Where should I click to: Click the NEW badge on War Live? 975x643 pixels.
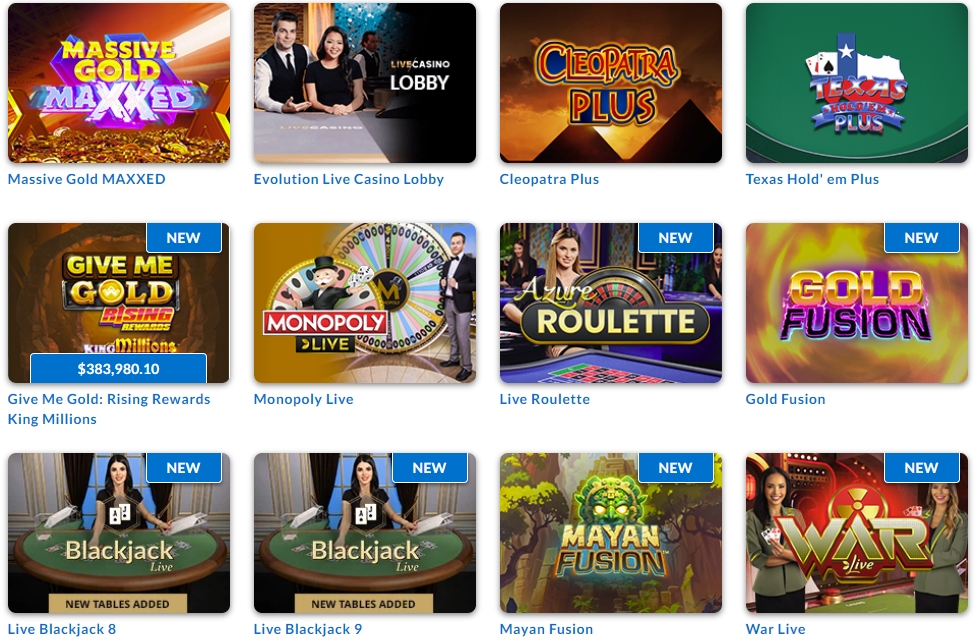coord(922,468)
